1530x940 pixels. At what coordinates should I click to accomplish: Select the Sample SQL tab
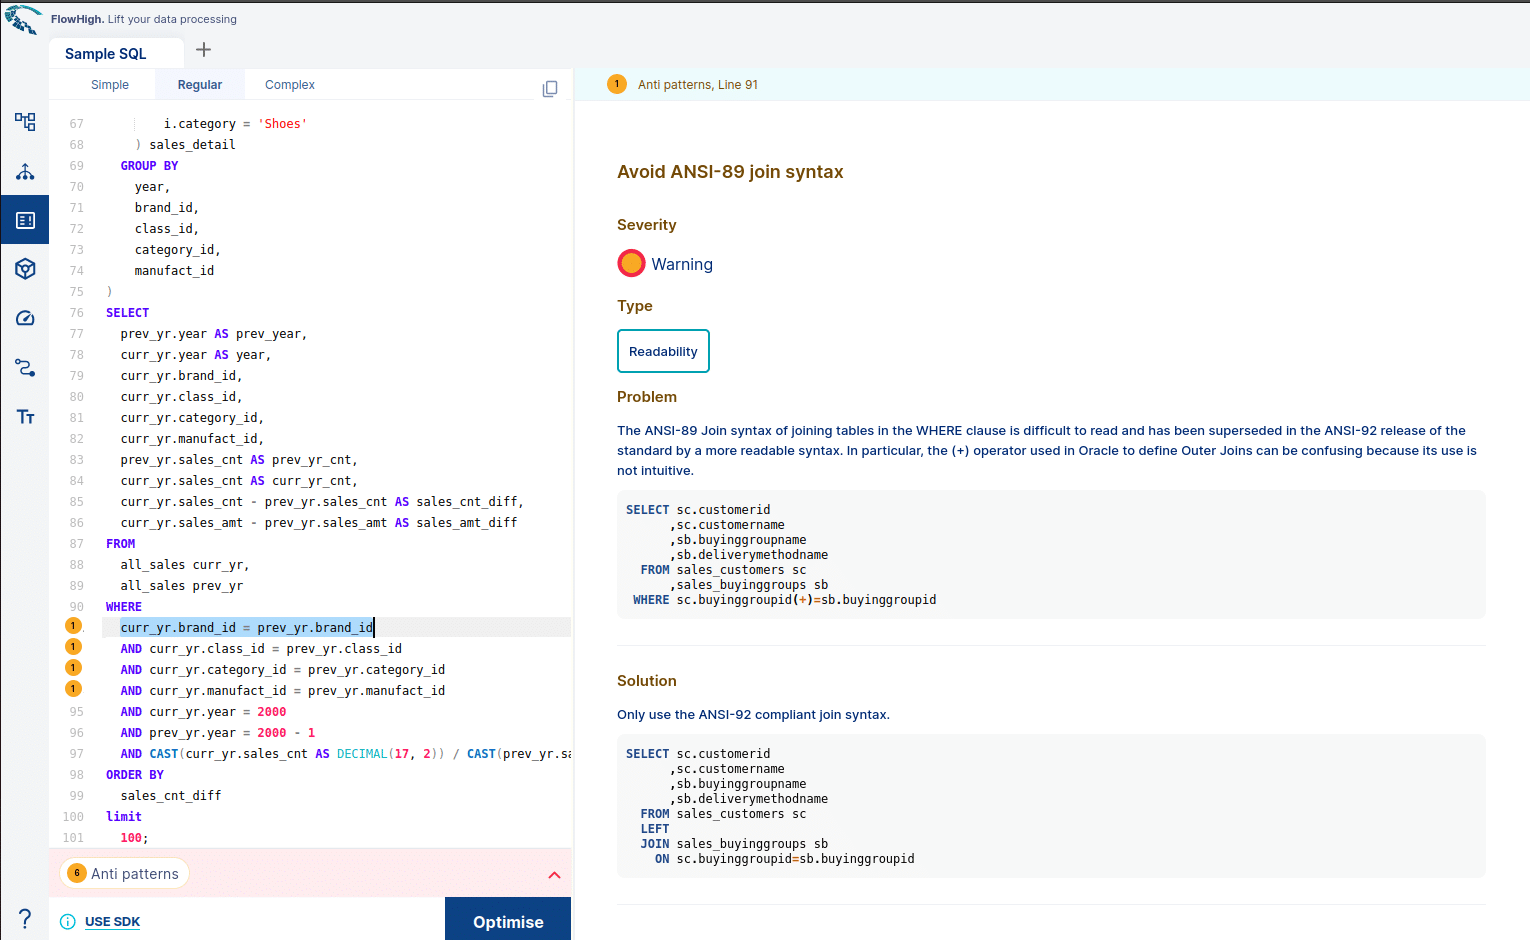(x=106, y=54)
